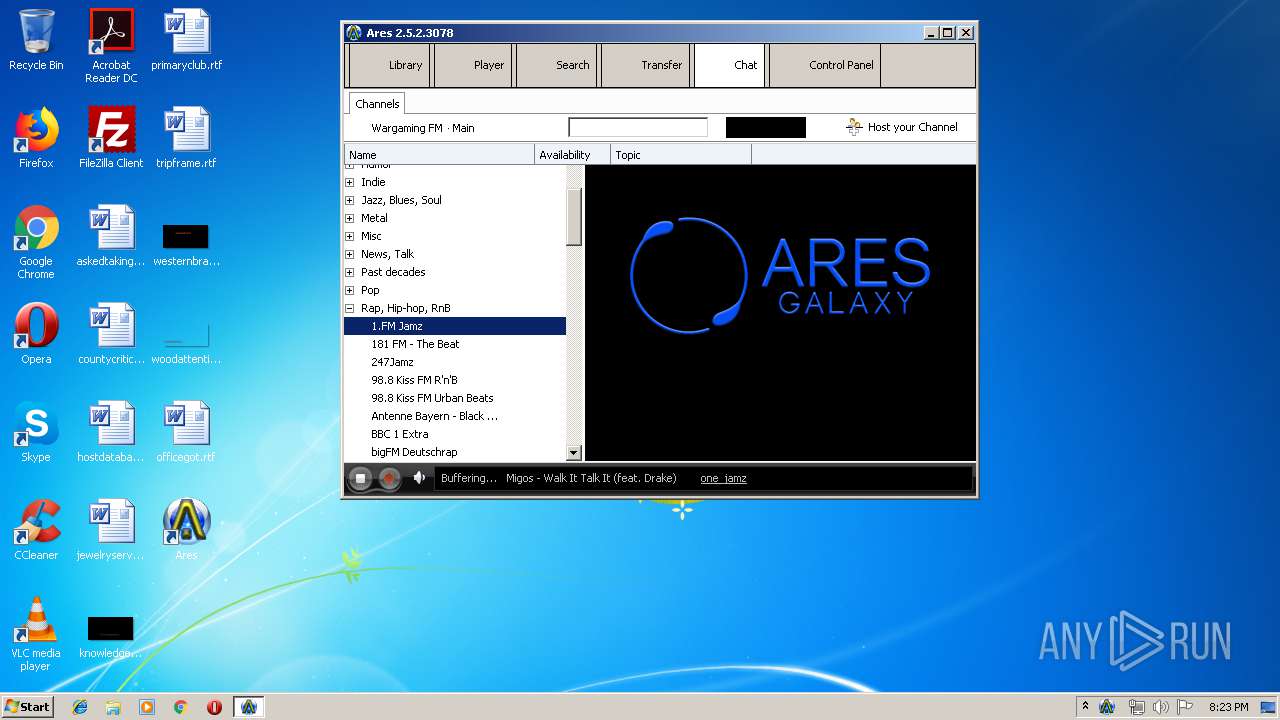This screenshot has height=720, width=1280.
Task: Expand the Past decades category
Action: coord(350,272)
